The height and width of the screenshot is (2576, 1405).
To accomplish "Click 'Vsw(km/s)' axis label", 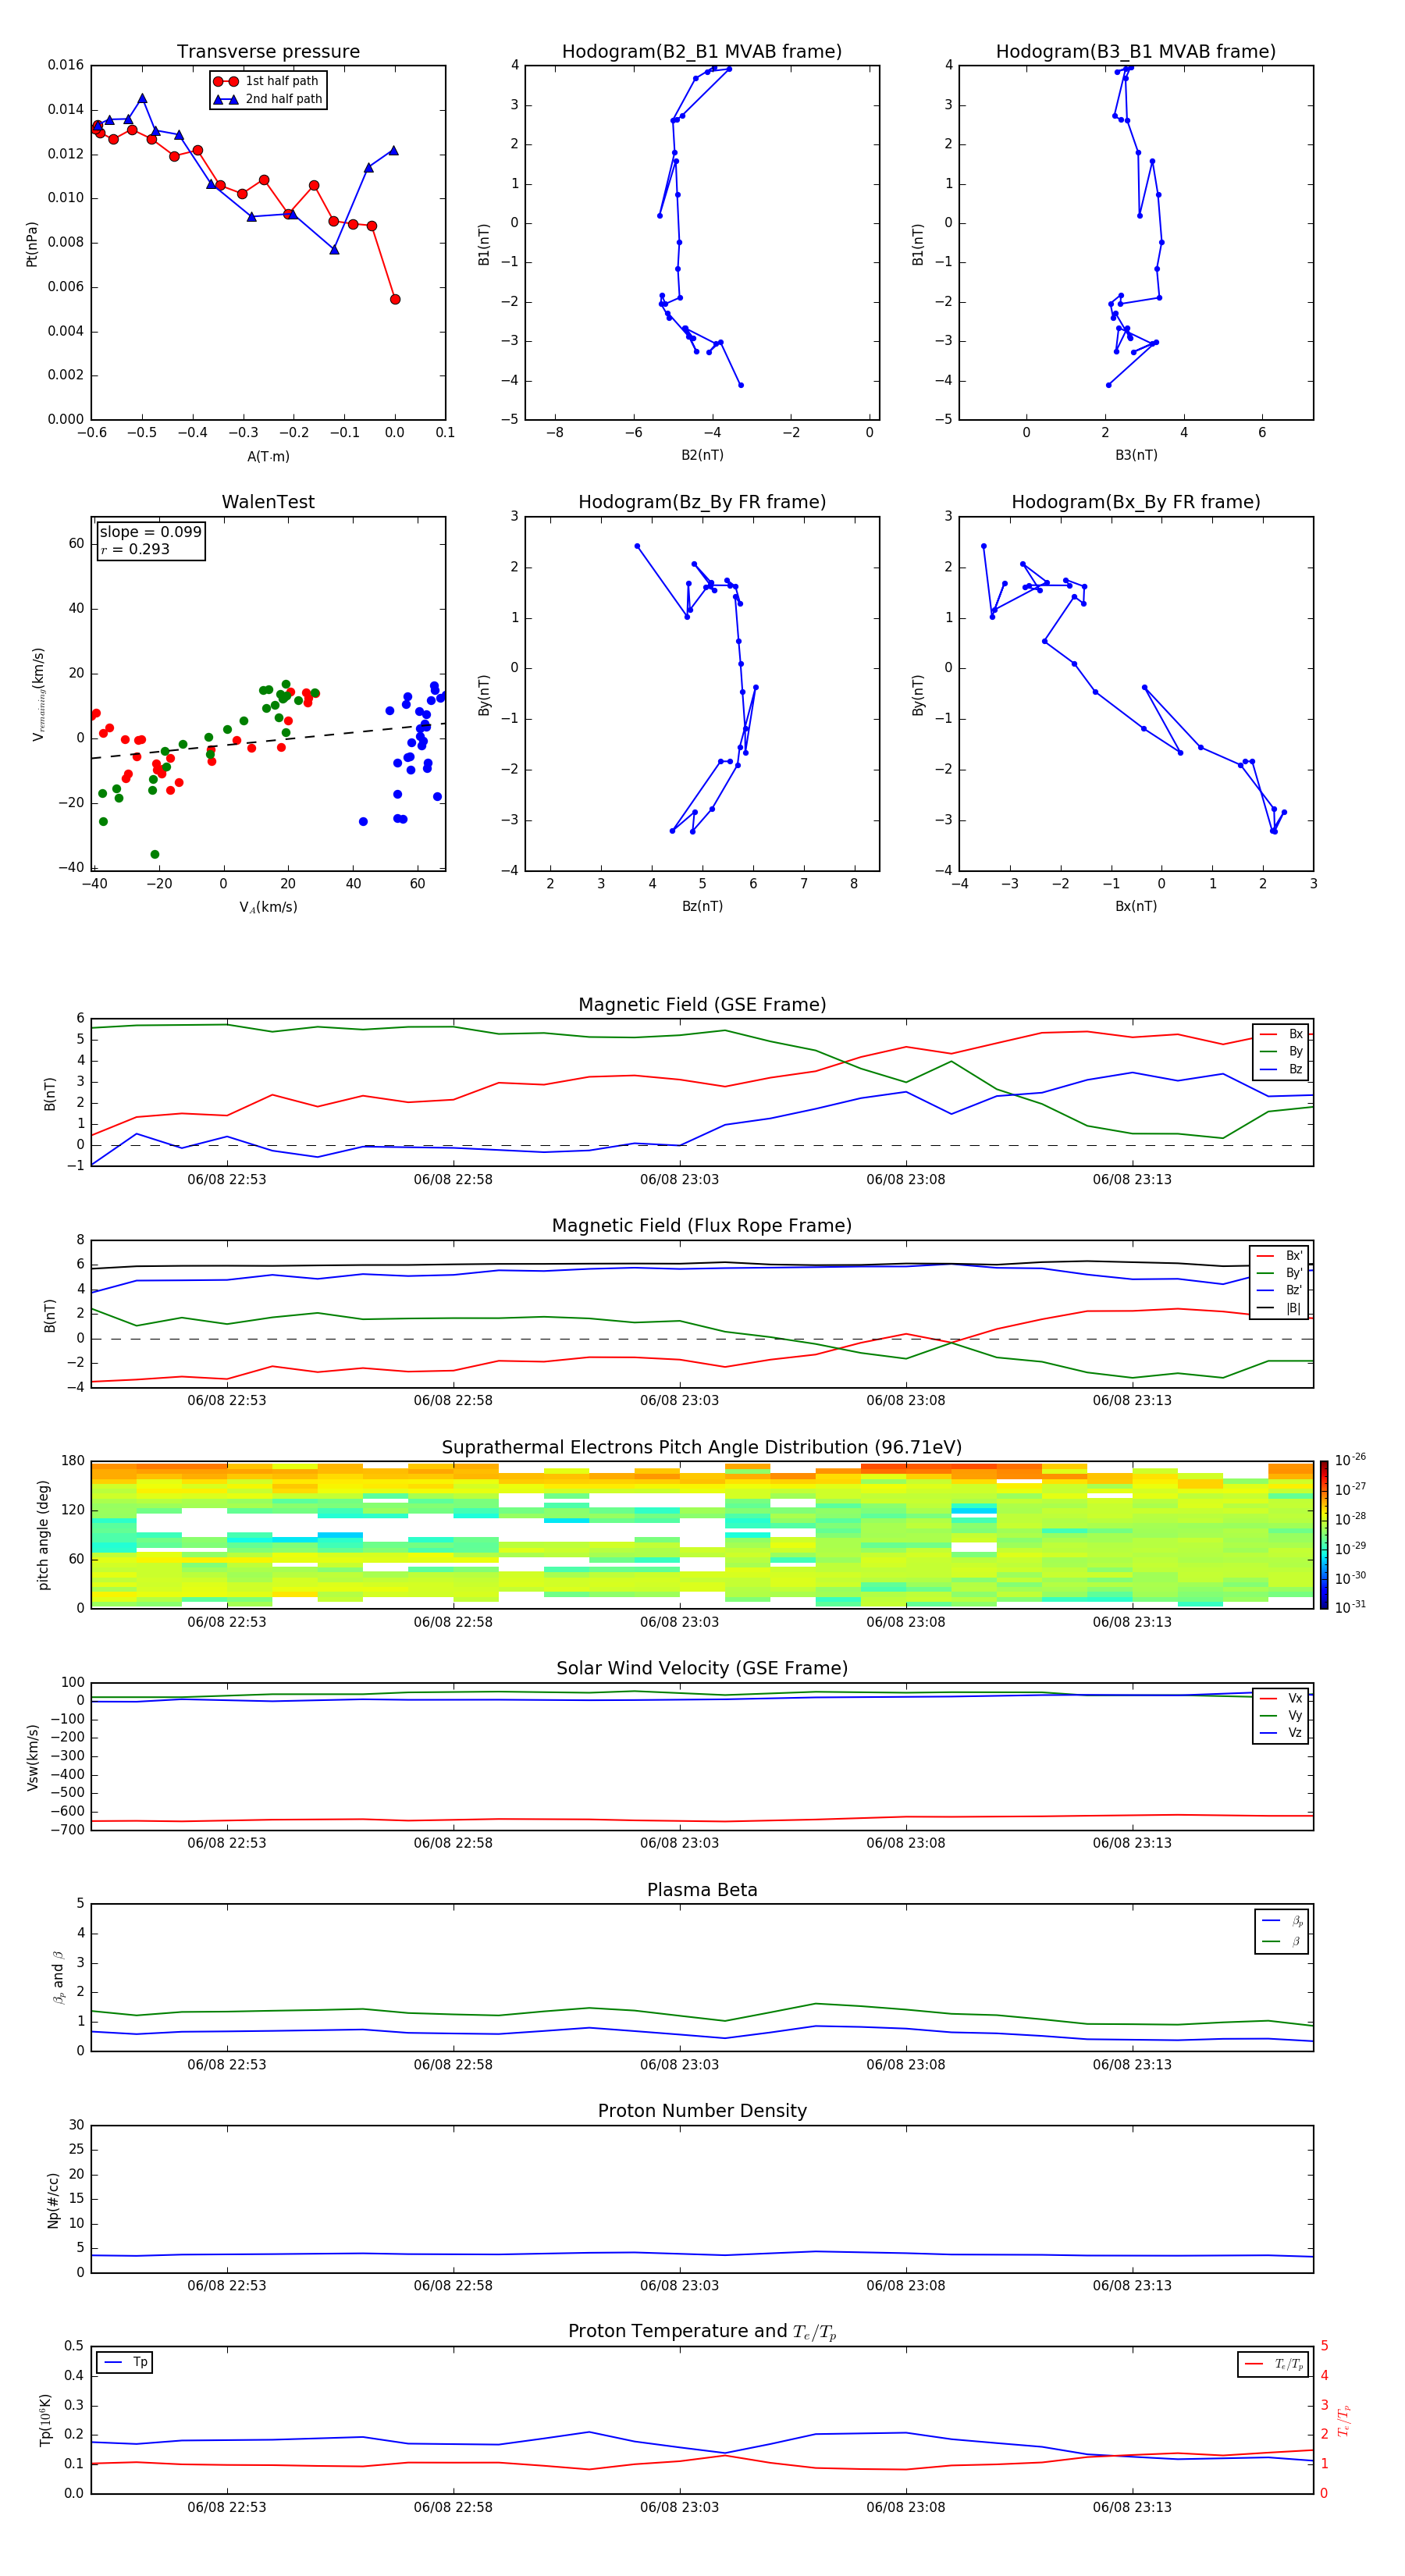I will (x=32, y=1757).
